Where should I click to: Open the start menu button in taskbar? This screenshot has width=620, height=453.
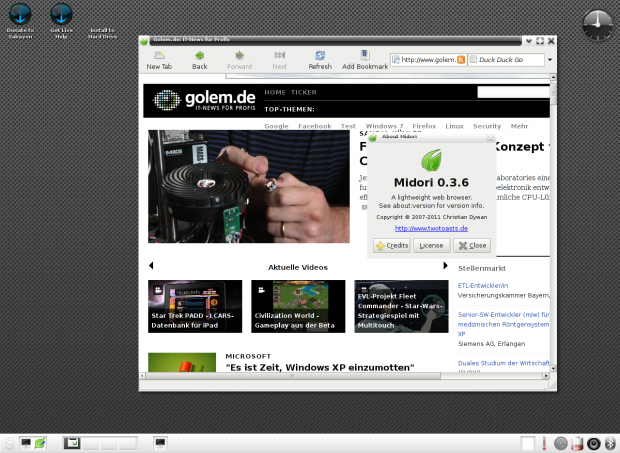pyautogui.click(x=8, y=444)
